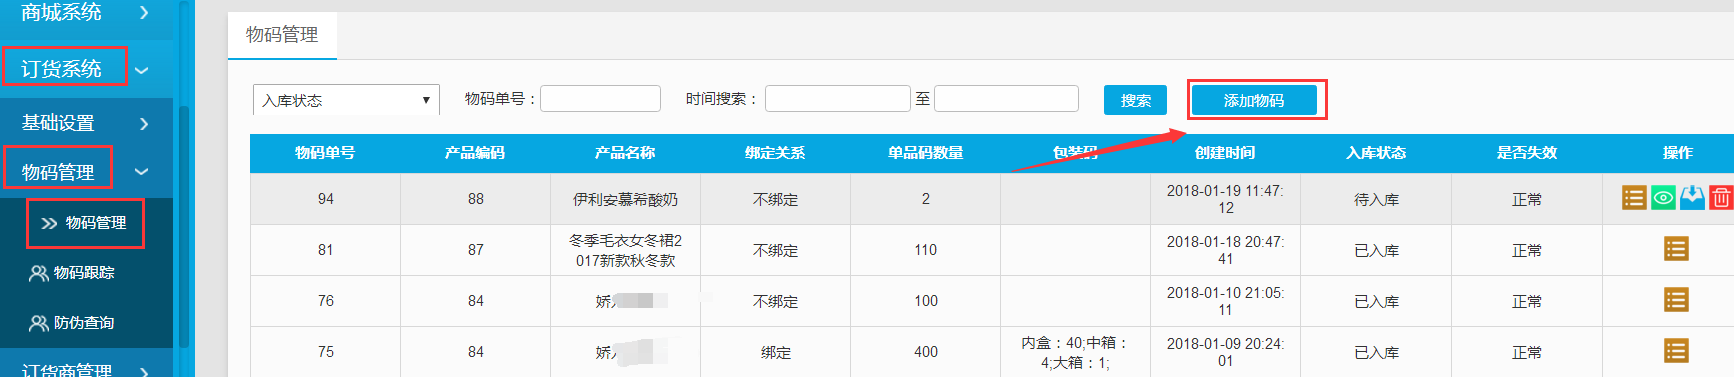The image size is (1734, 377).
Task: Open list details for record 75
Action: [1676, 351]
